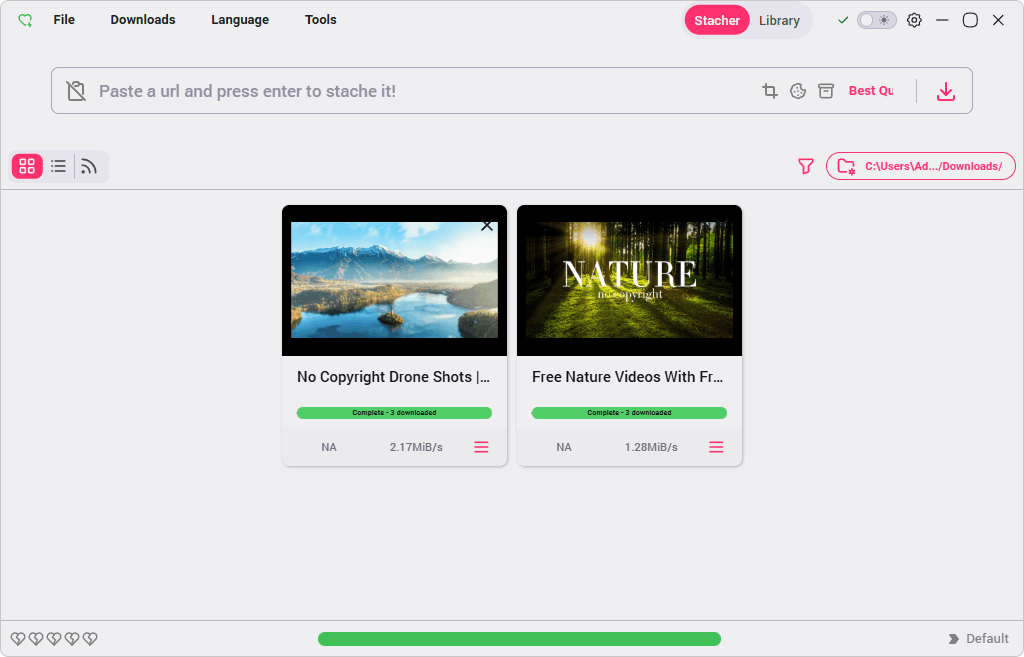
Task: Click the cookie settings icon
Action: pos(798,91)
